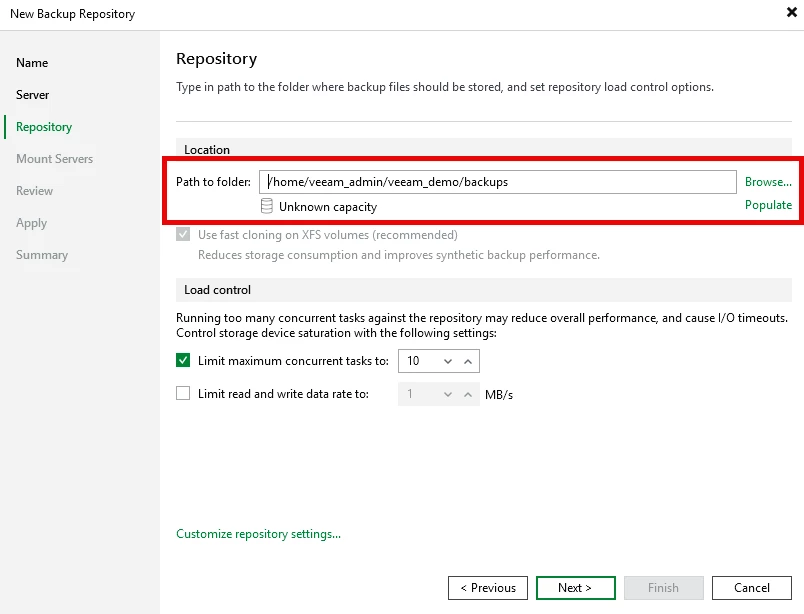
Task: Select the Repository wizard step
Action: [x=44, y=127]
